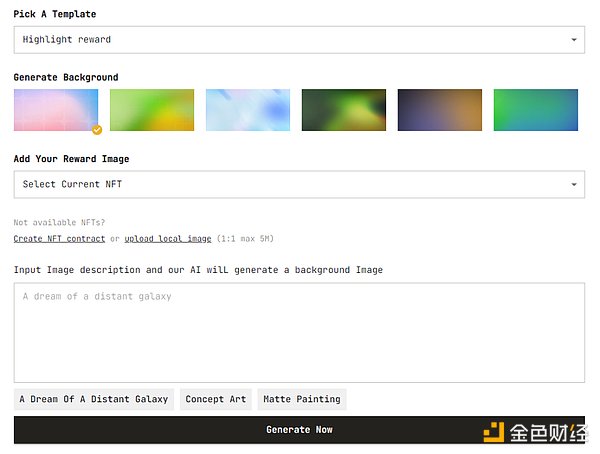The image size is (600, 454).
Task: Choose the green-yellow gradient background
Action: (152, 110)
